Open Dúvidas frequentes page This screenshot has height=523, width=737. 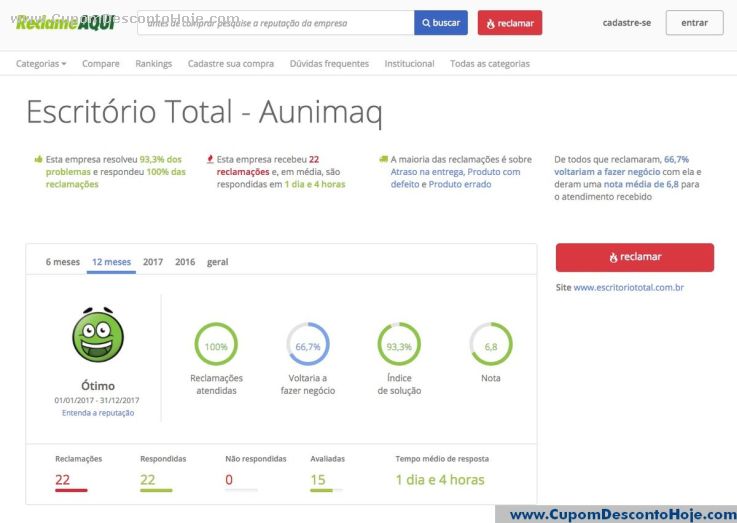[x=329, y=63]
